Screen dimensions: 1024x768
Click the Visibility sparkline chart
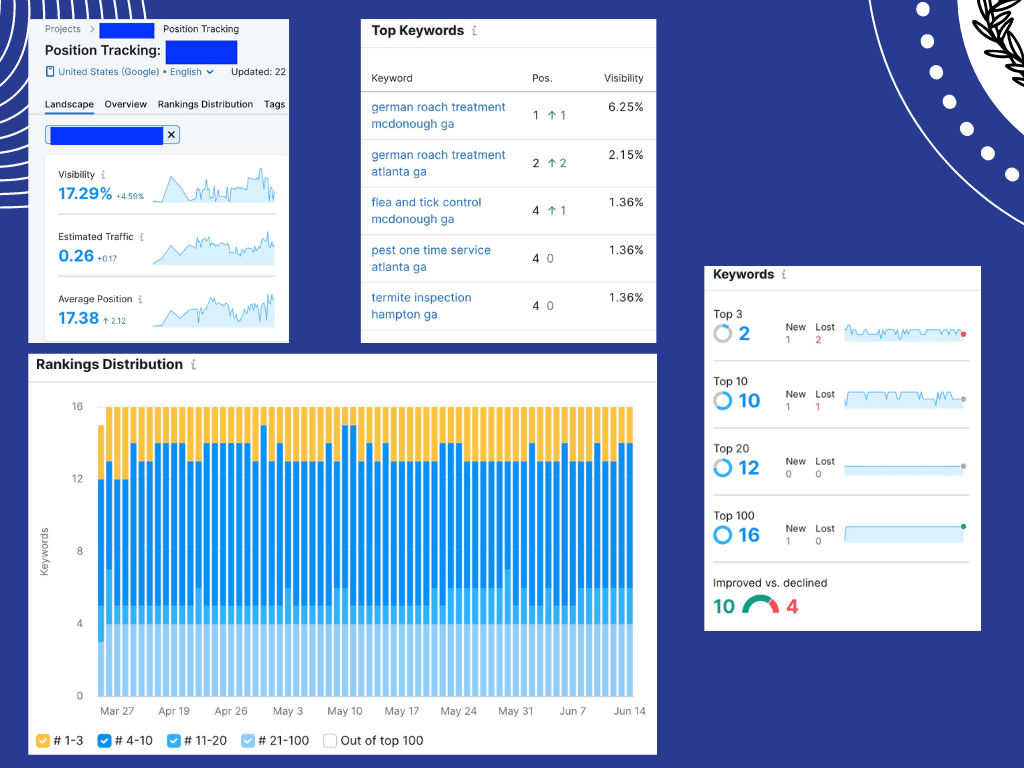[214, 185]
